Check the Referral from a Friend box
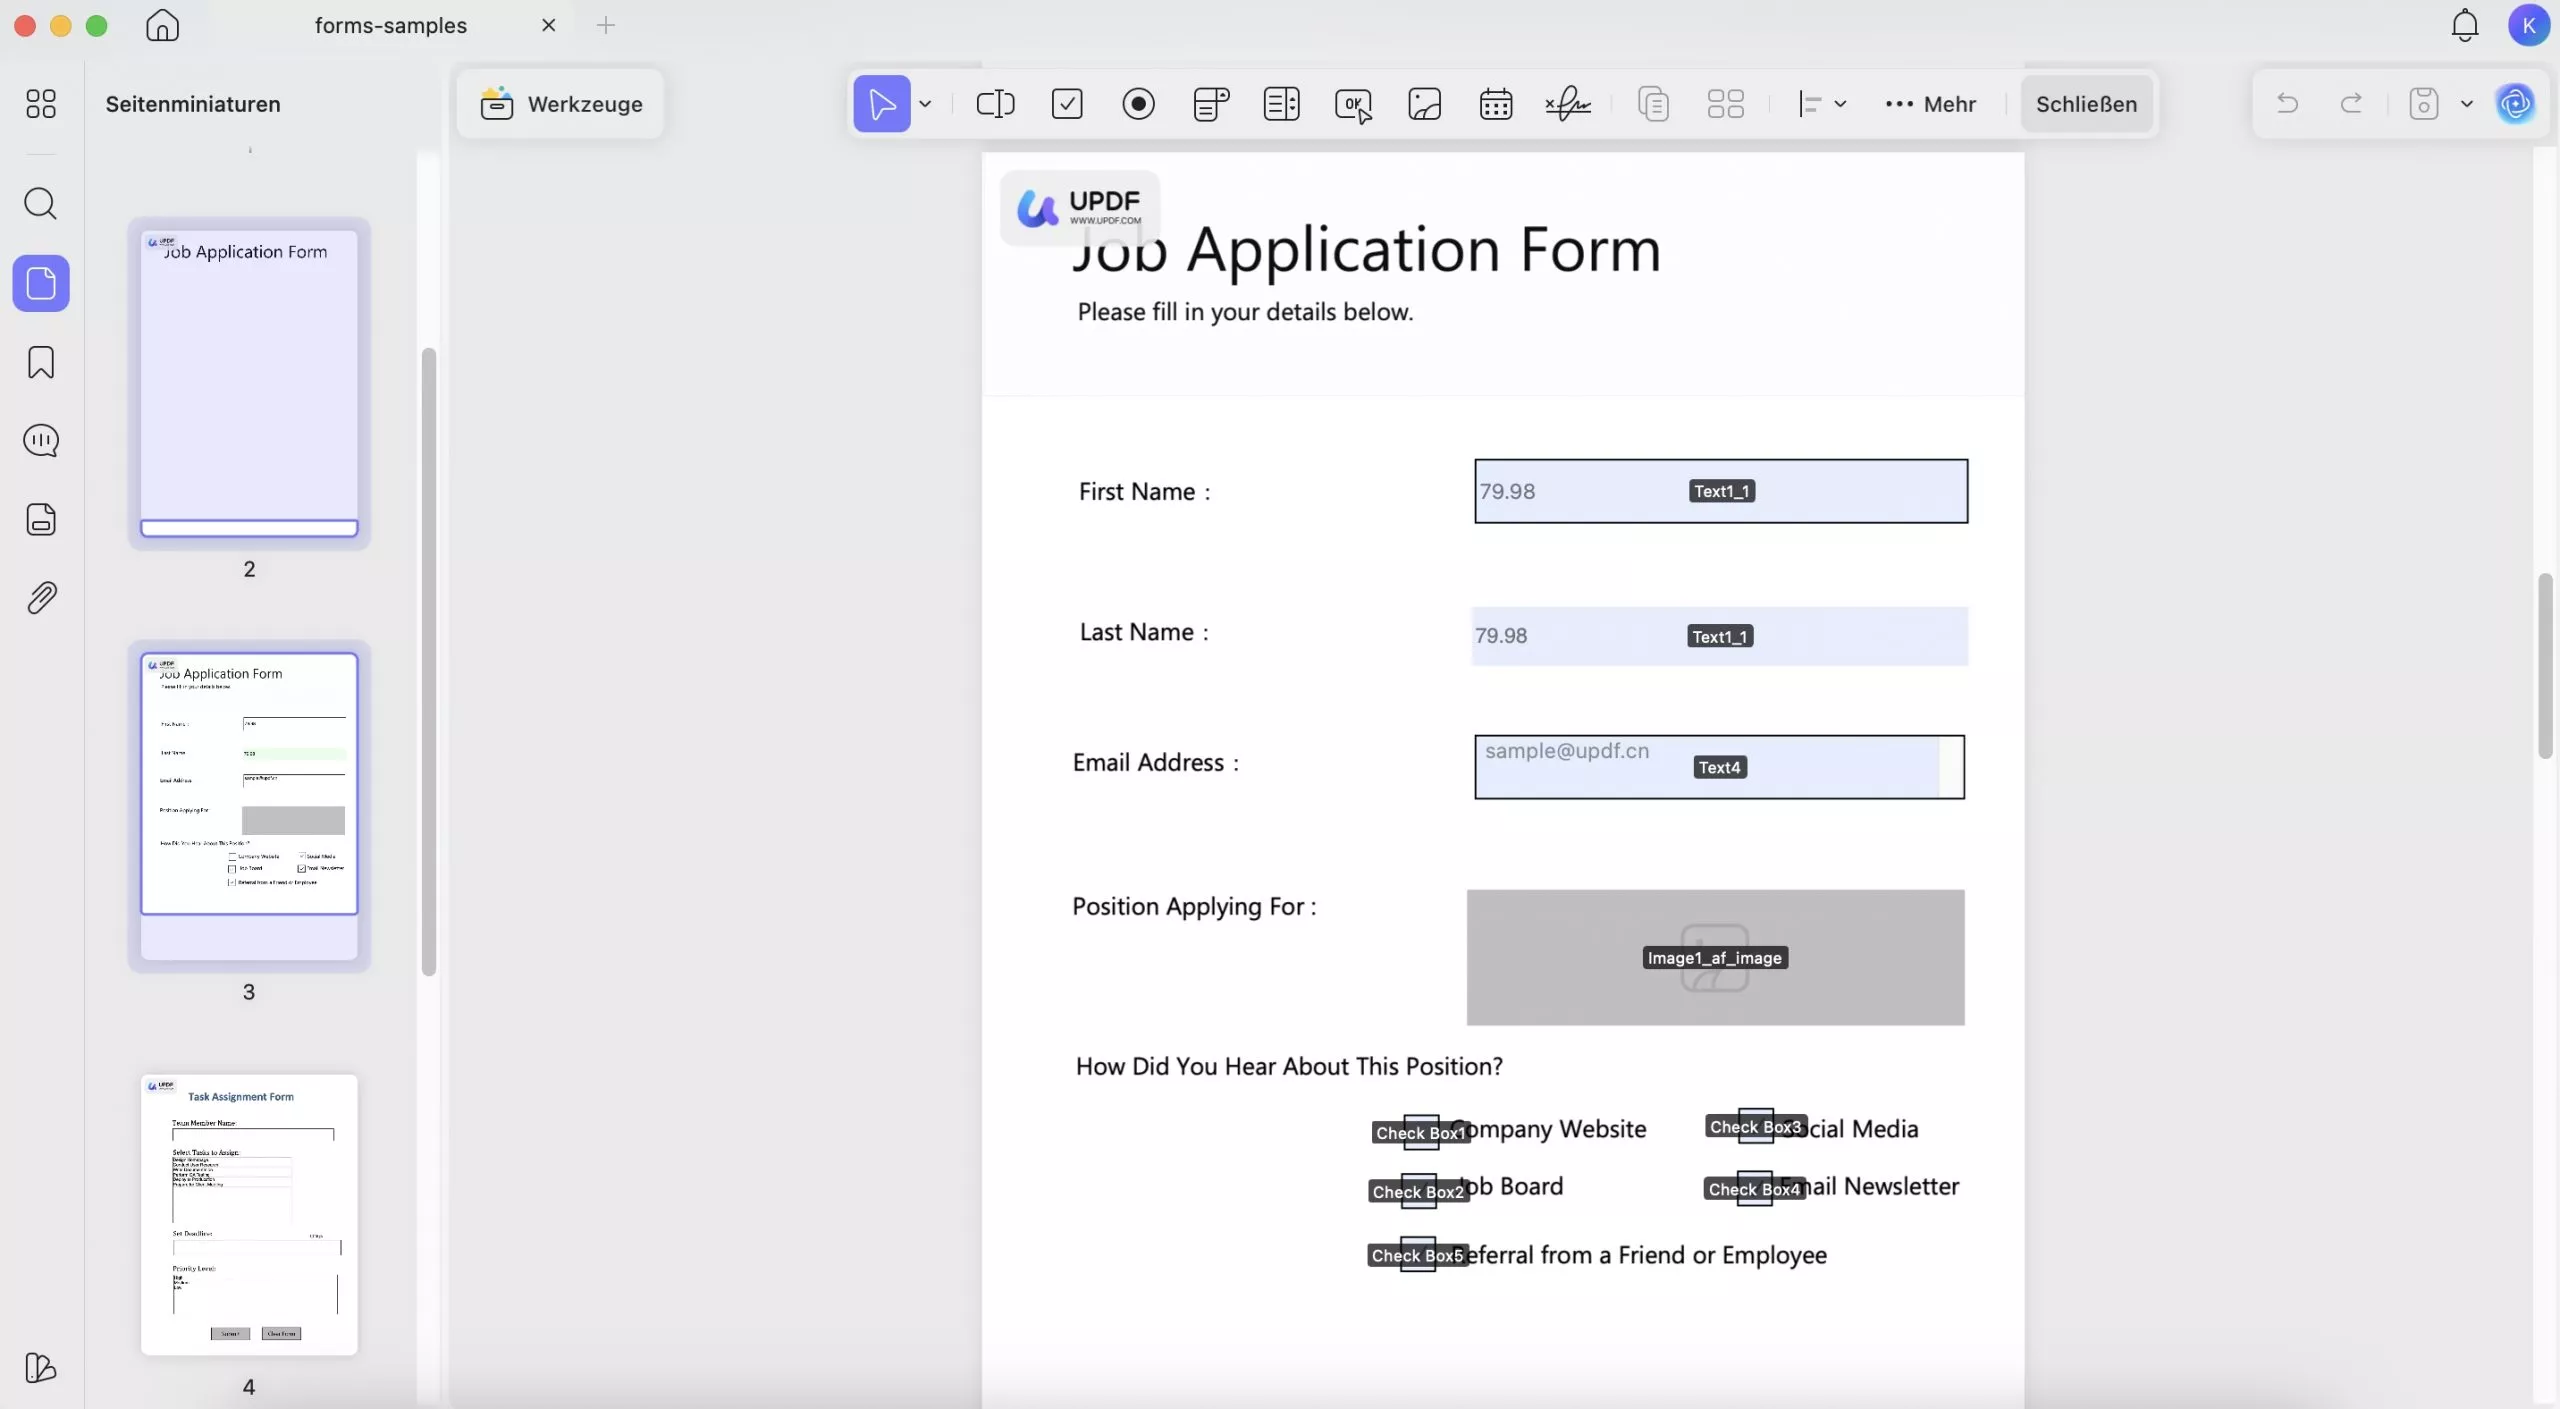The width and height of the screenshot is (2560, 1409). (1416, 1255)
